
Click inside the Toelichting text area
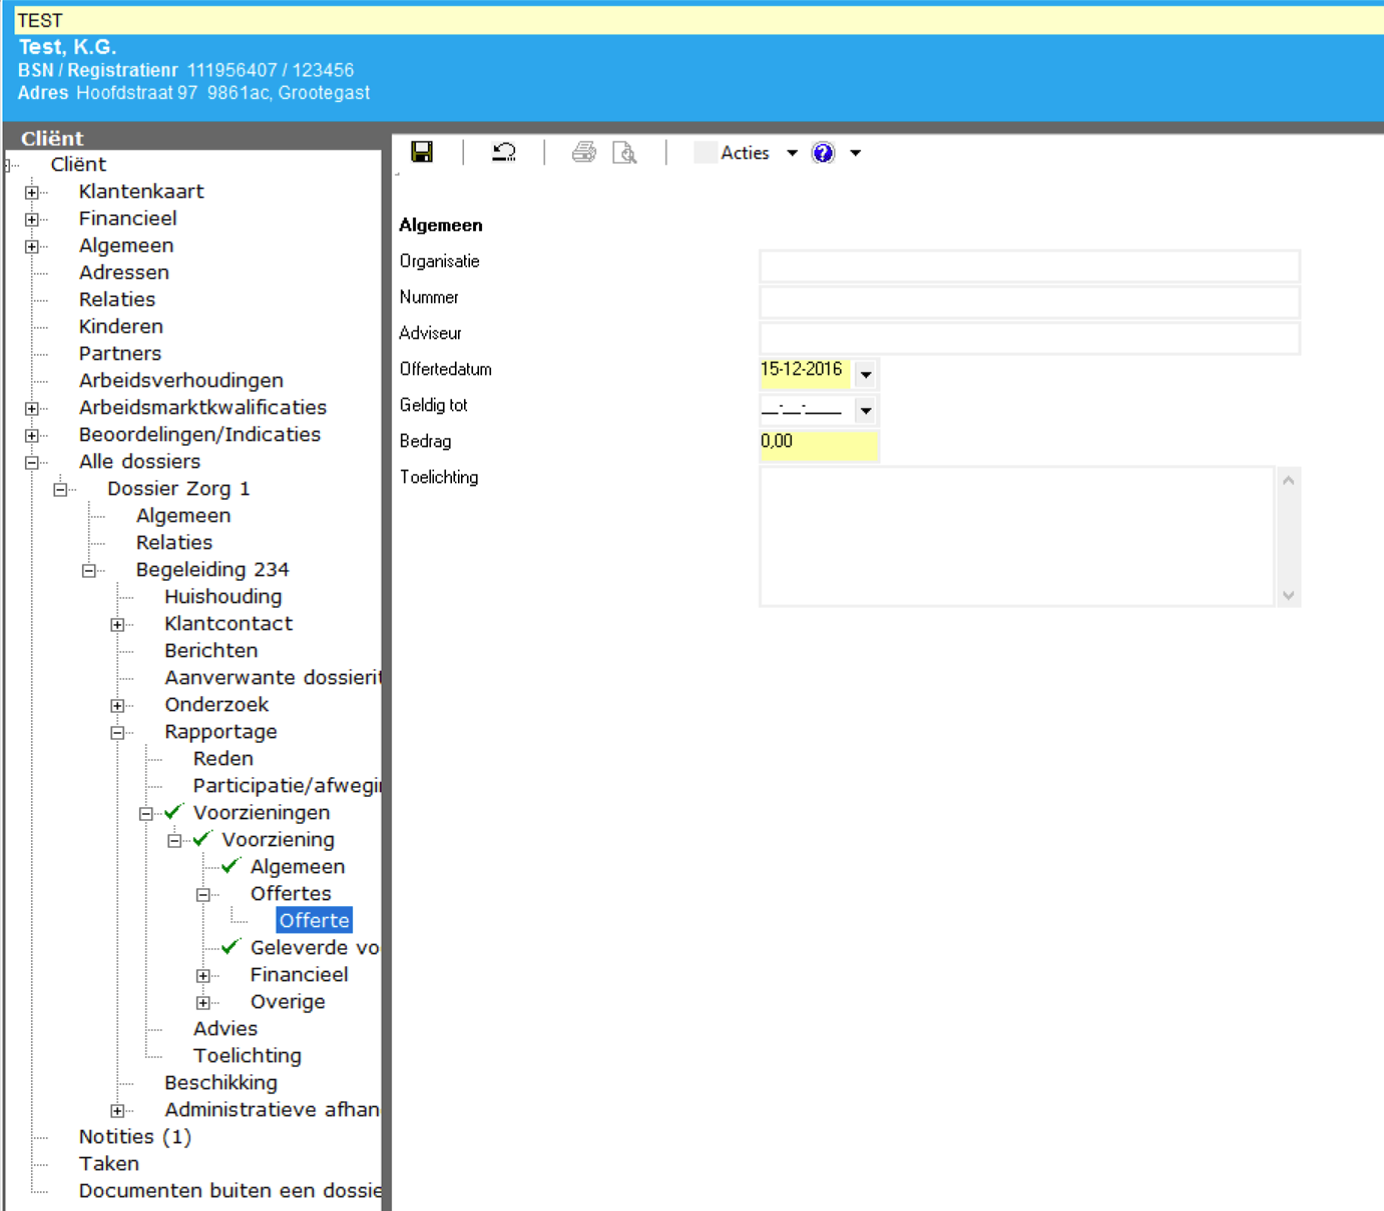pyautogui.click(x=1016, y=536)
